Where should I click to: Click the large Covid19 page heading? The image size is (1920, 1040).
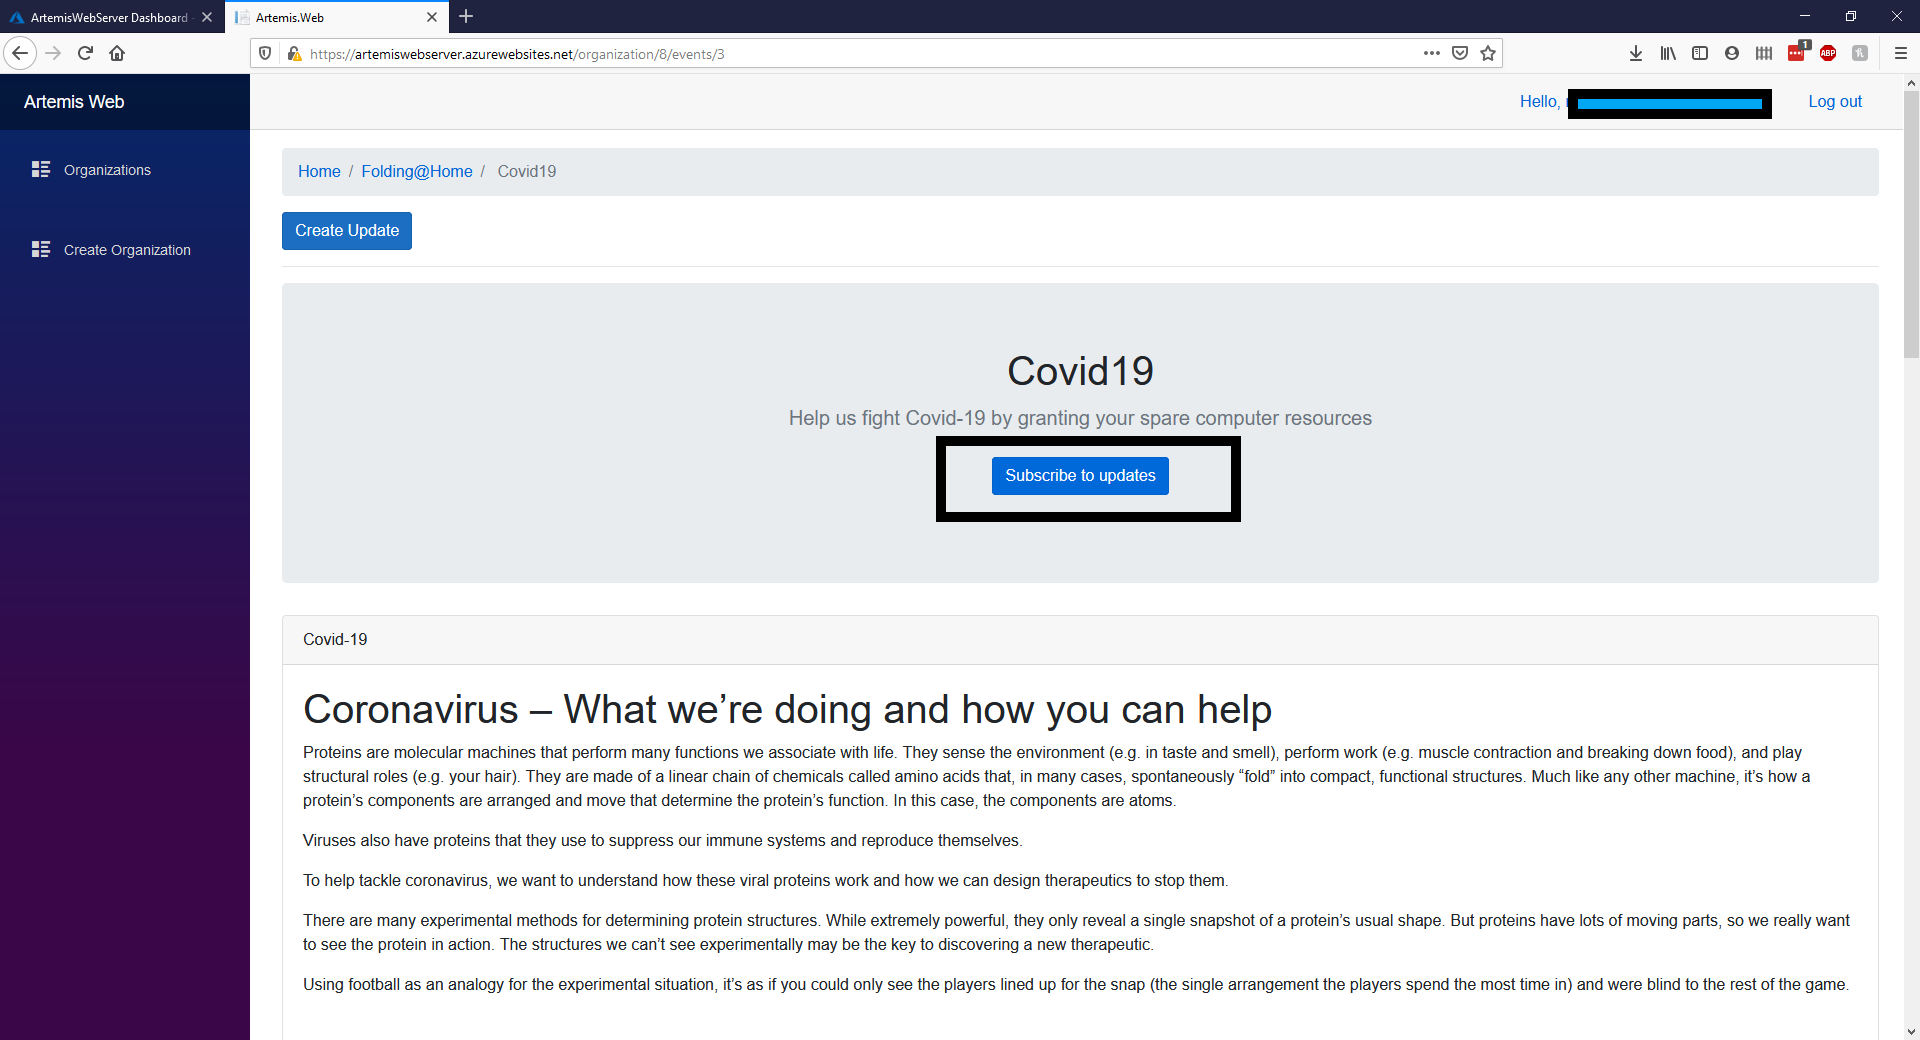click(1080, 371)
